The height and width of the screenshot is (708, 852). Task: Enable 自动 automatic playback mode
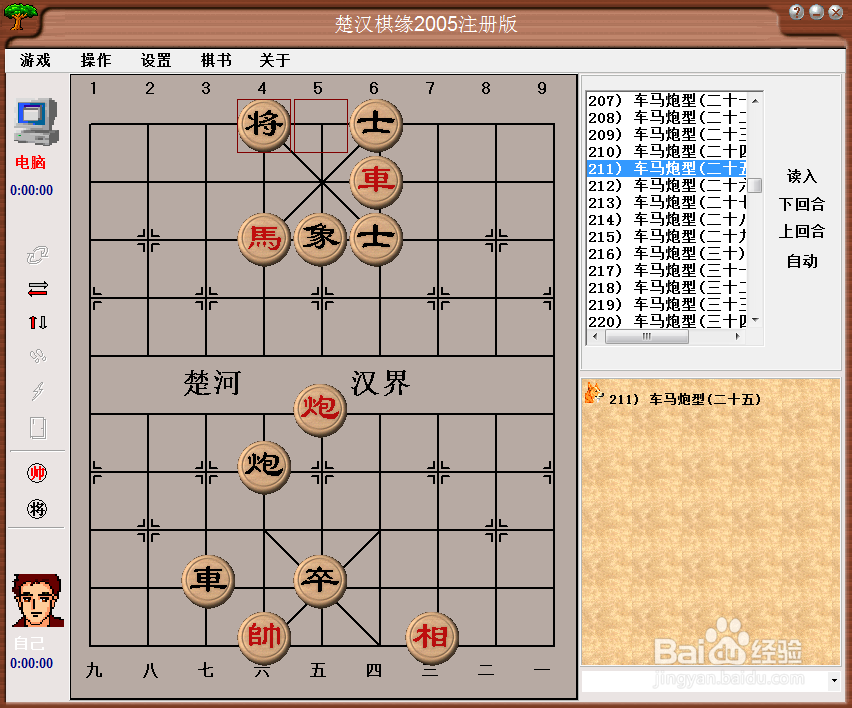pos(801,262)
